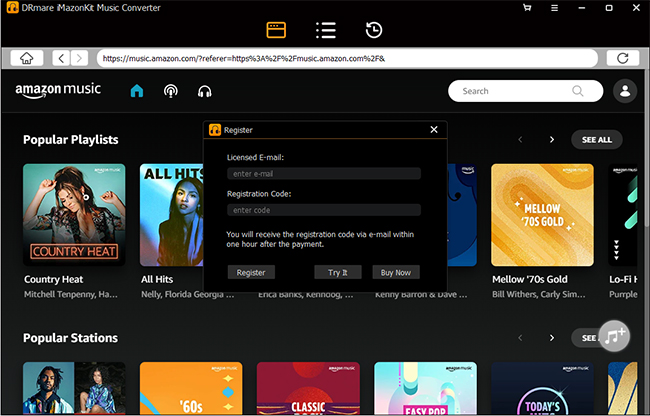This screenshot has width=650, height=416.
Task: Show next Popular Stations with right chevron
Action: click(x=552, y=338)
